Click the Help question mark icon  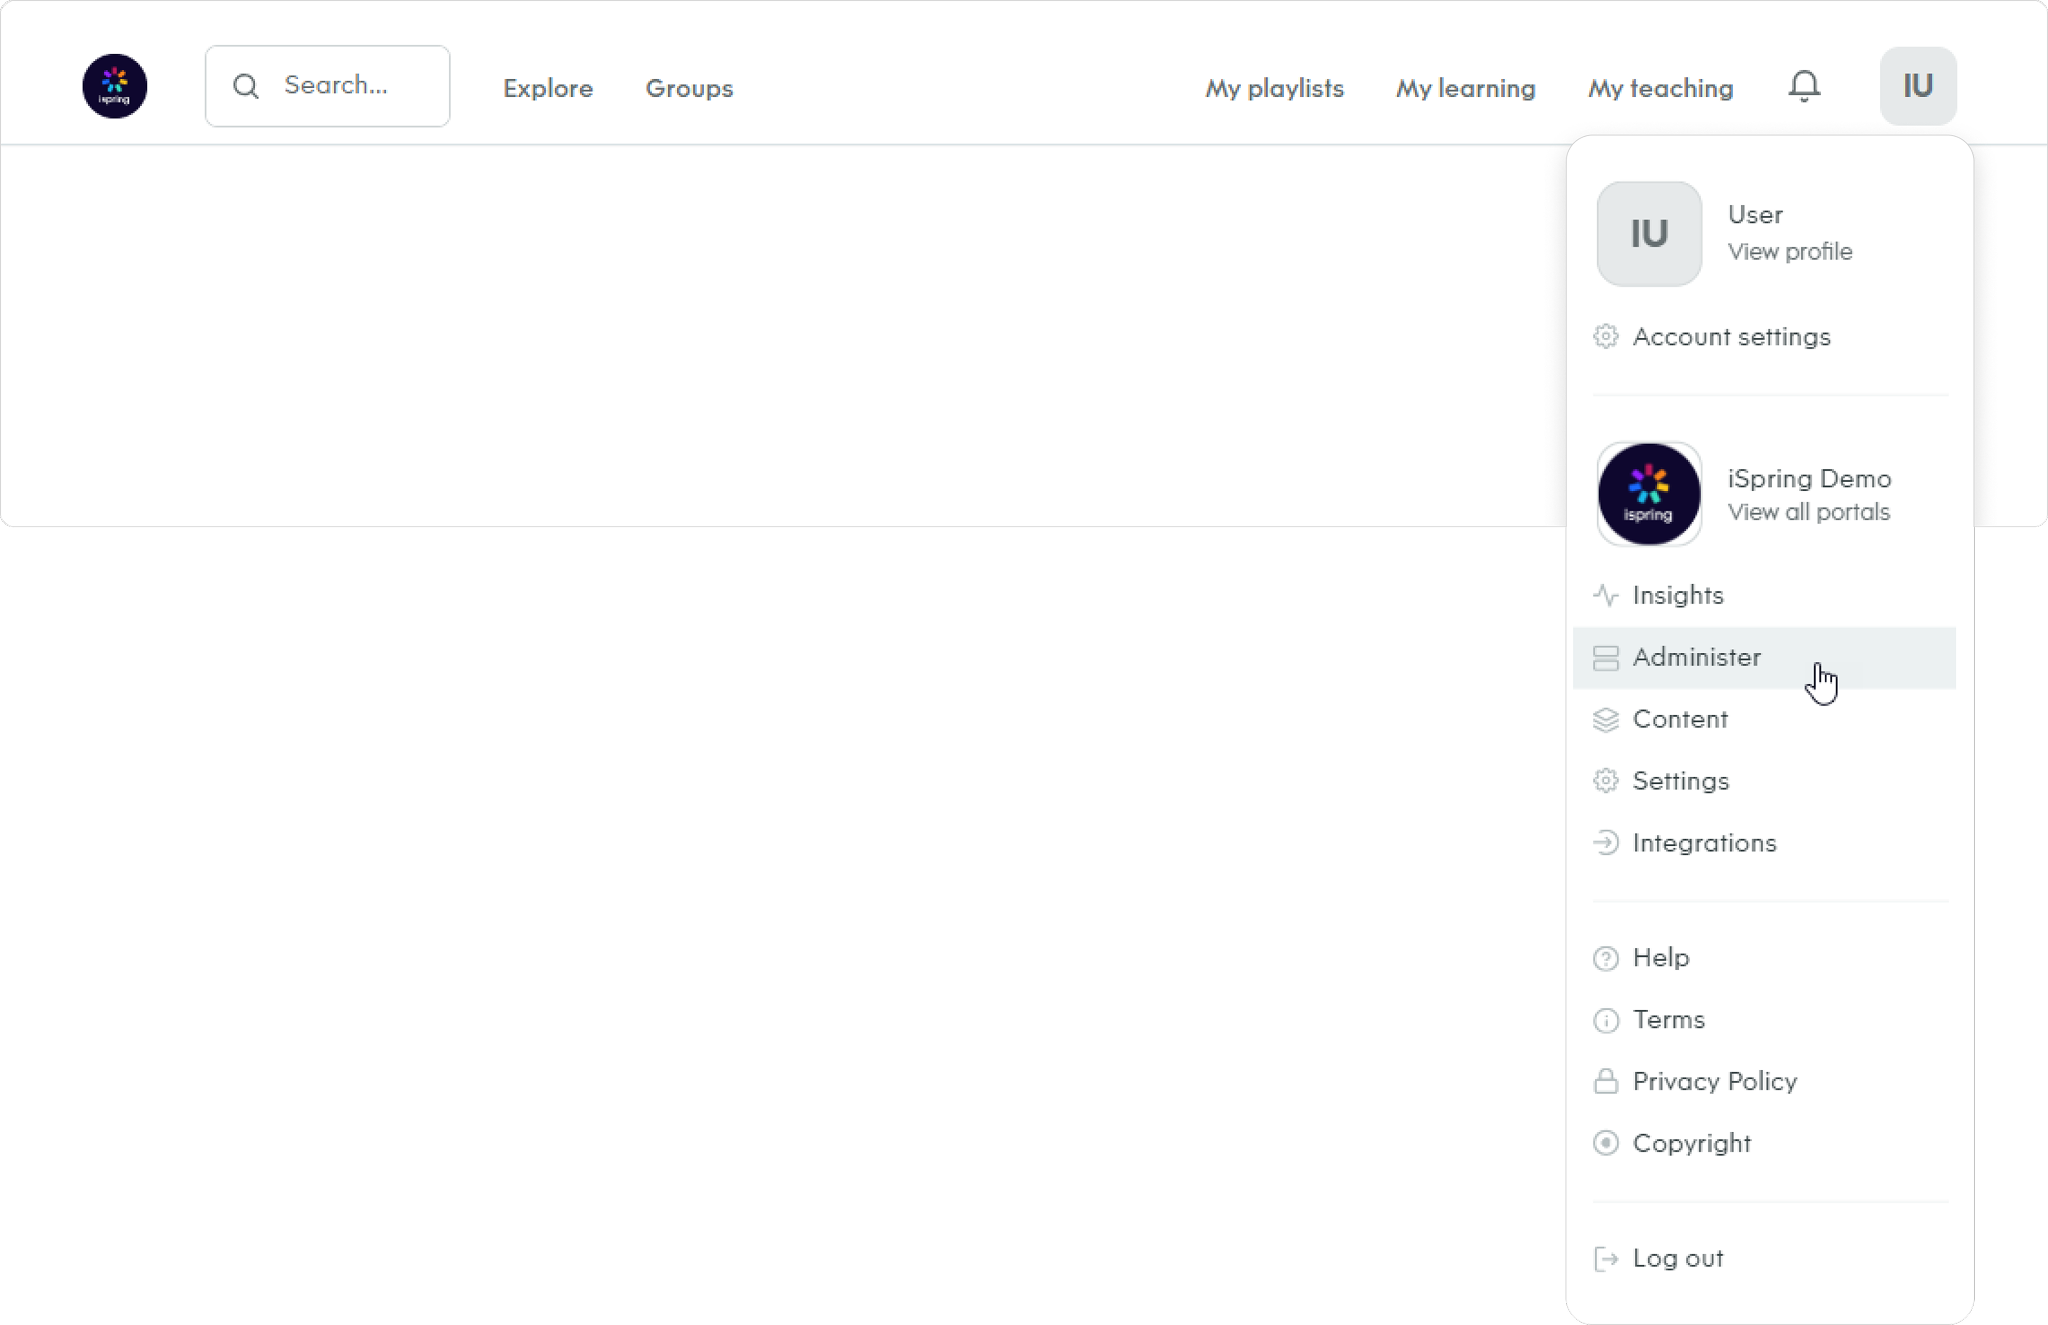(x=1605, y=958)
